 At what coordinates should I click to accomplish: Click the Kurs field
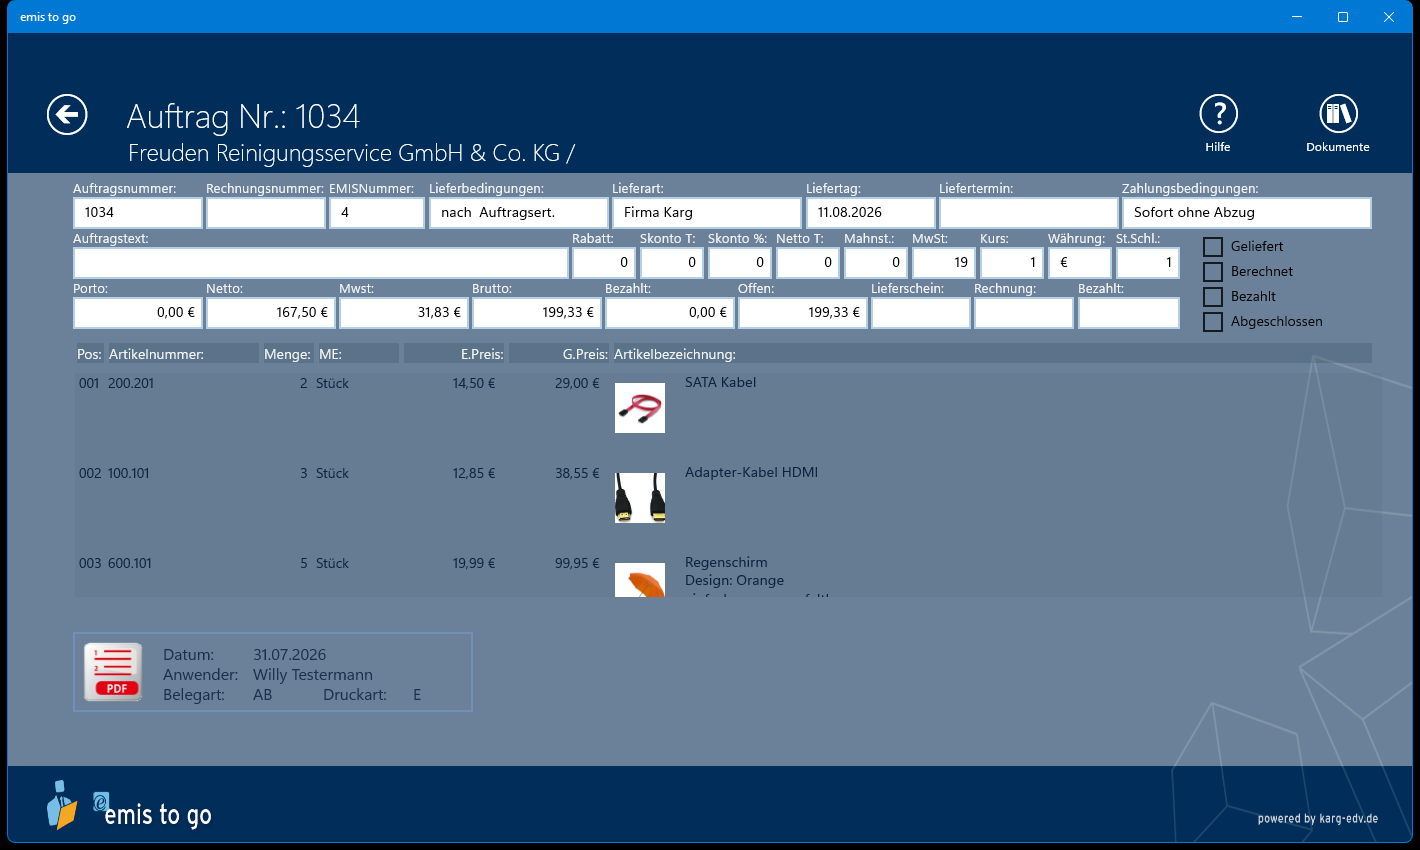(1012, 263)
